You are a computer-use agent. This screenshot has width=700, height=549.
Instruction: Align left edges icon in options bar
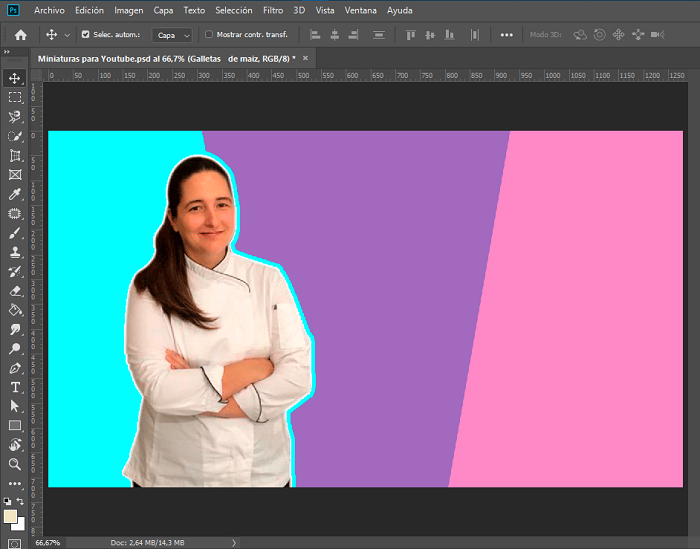pos(315,35)
